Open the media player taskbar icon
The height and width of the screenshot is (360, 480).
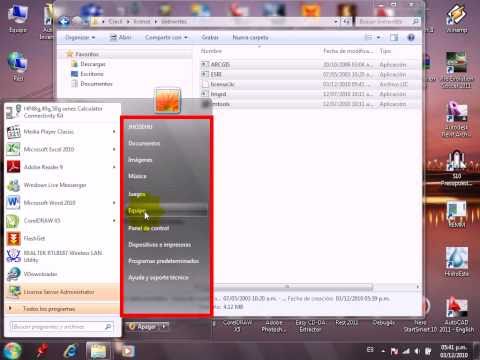[x=127, y=351]
